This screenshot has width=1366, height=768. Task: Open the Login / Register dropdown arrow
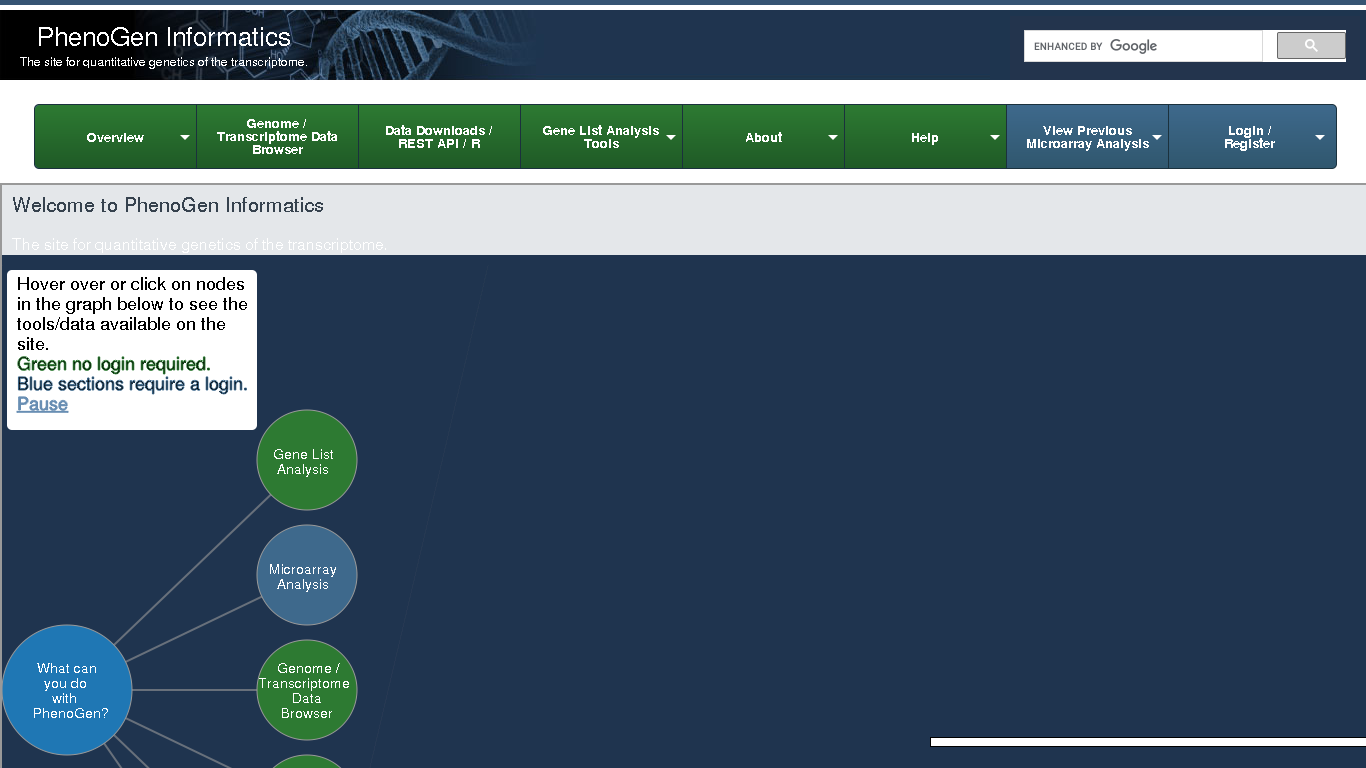1319,138
